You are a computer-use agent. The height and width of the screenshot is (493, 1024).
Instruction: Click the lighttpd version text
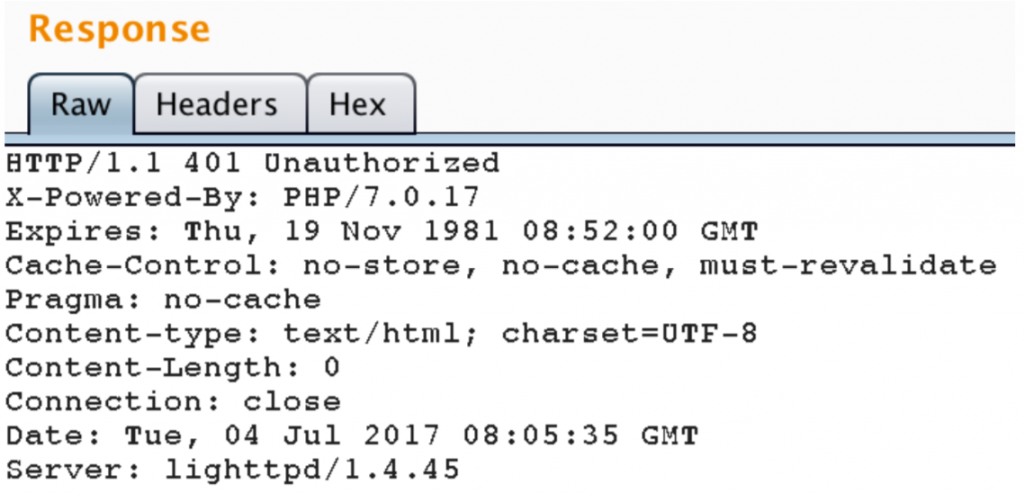pos(312,469)
